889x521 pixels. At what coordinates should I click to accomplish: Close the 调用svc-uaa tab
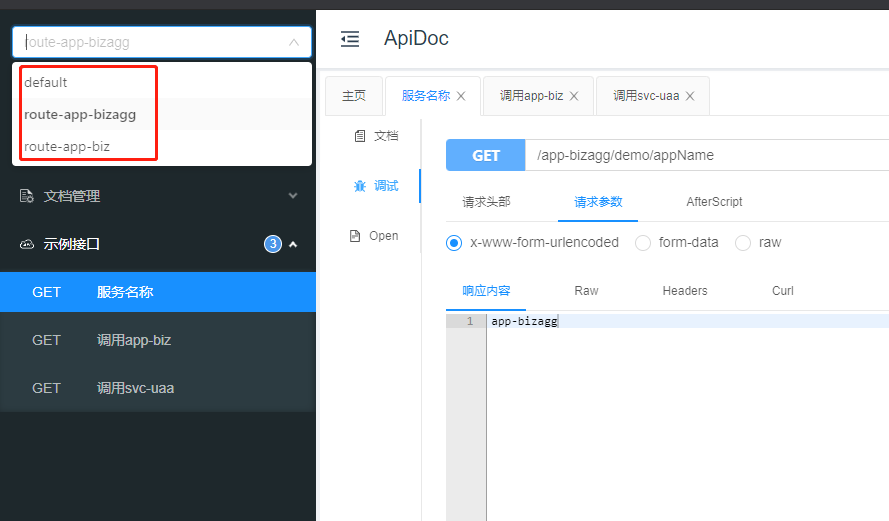pyautogui.click(x=690, y=96)
